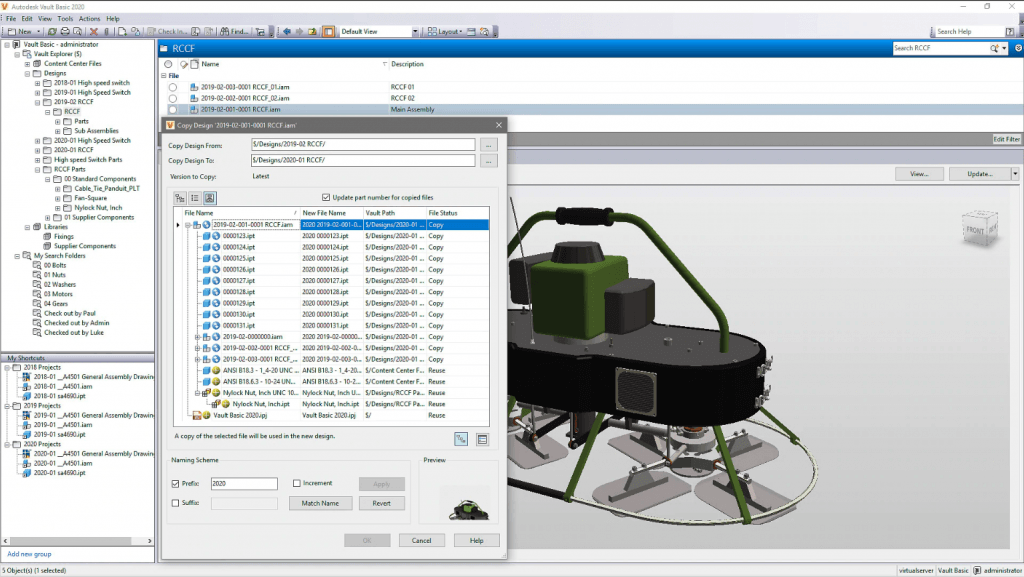Image resolution: width=1024 pixels, height=577 pixels.
Task: Click the Cancel button in Copy Design
Action: tap(421, 540)
